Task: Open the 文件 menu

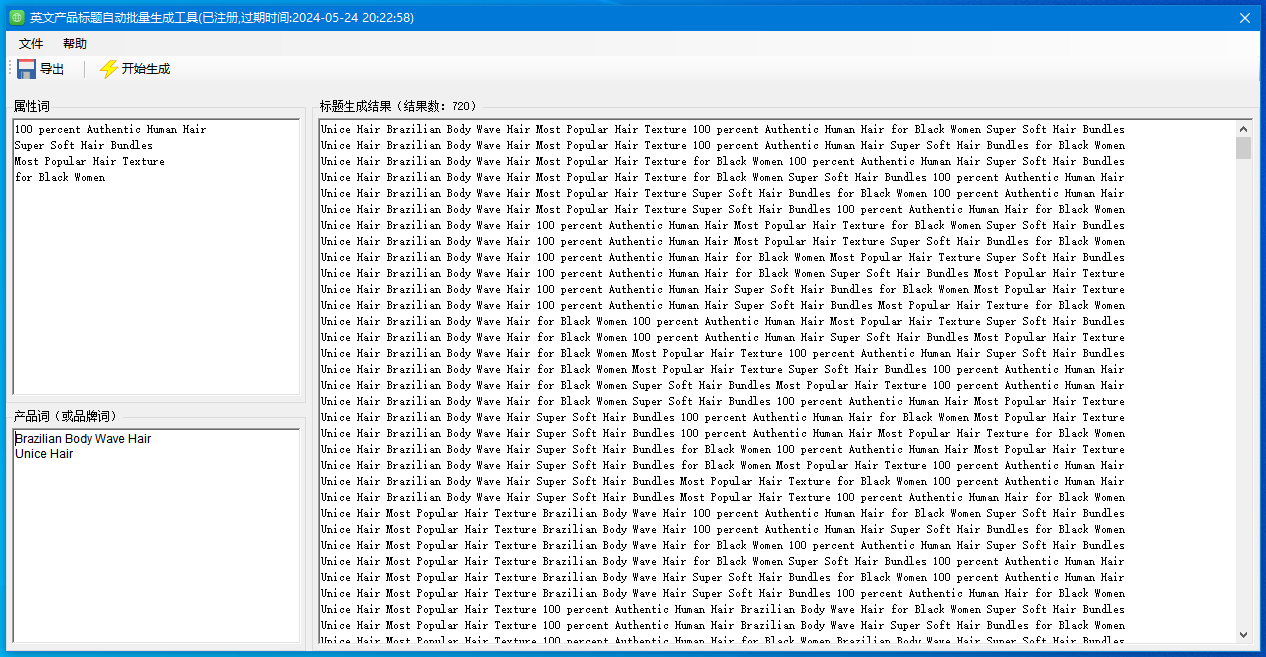Action: (x=31, y=44)
